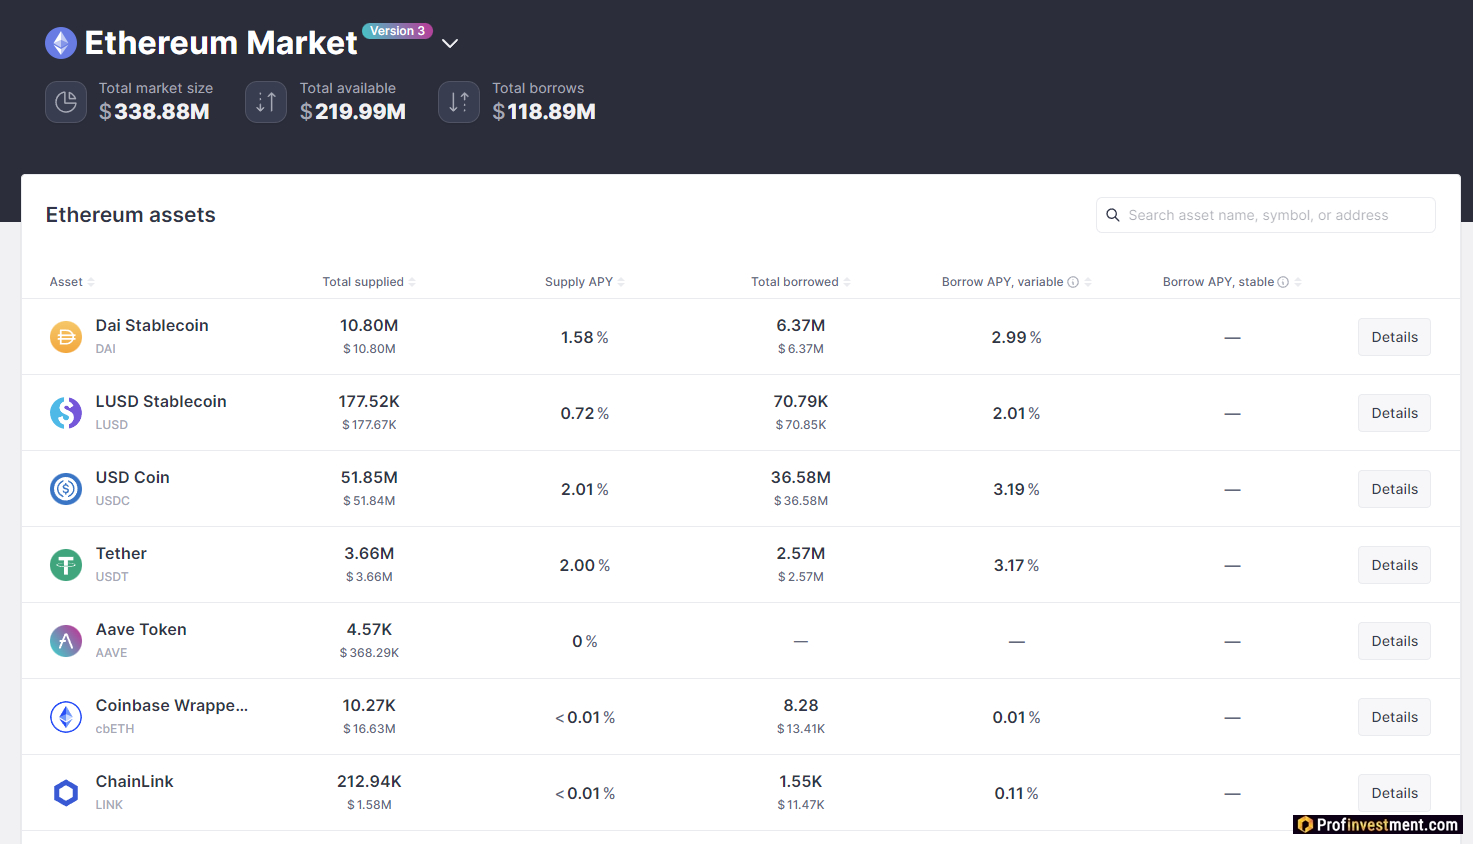Click the Total market size pie icon
Screen dimensions: 1473x844
[66, 102]
